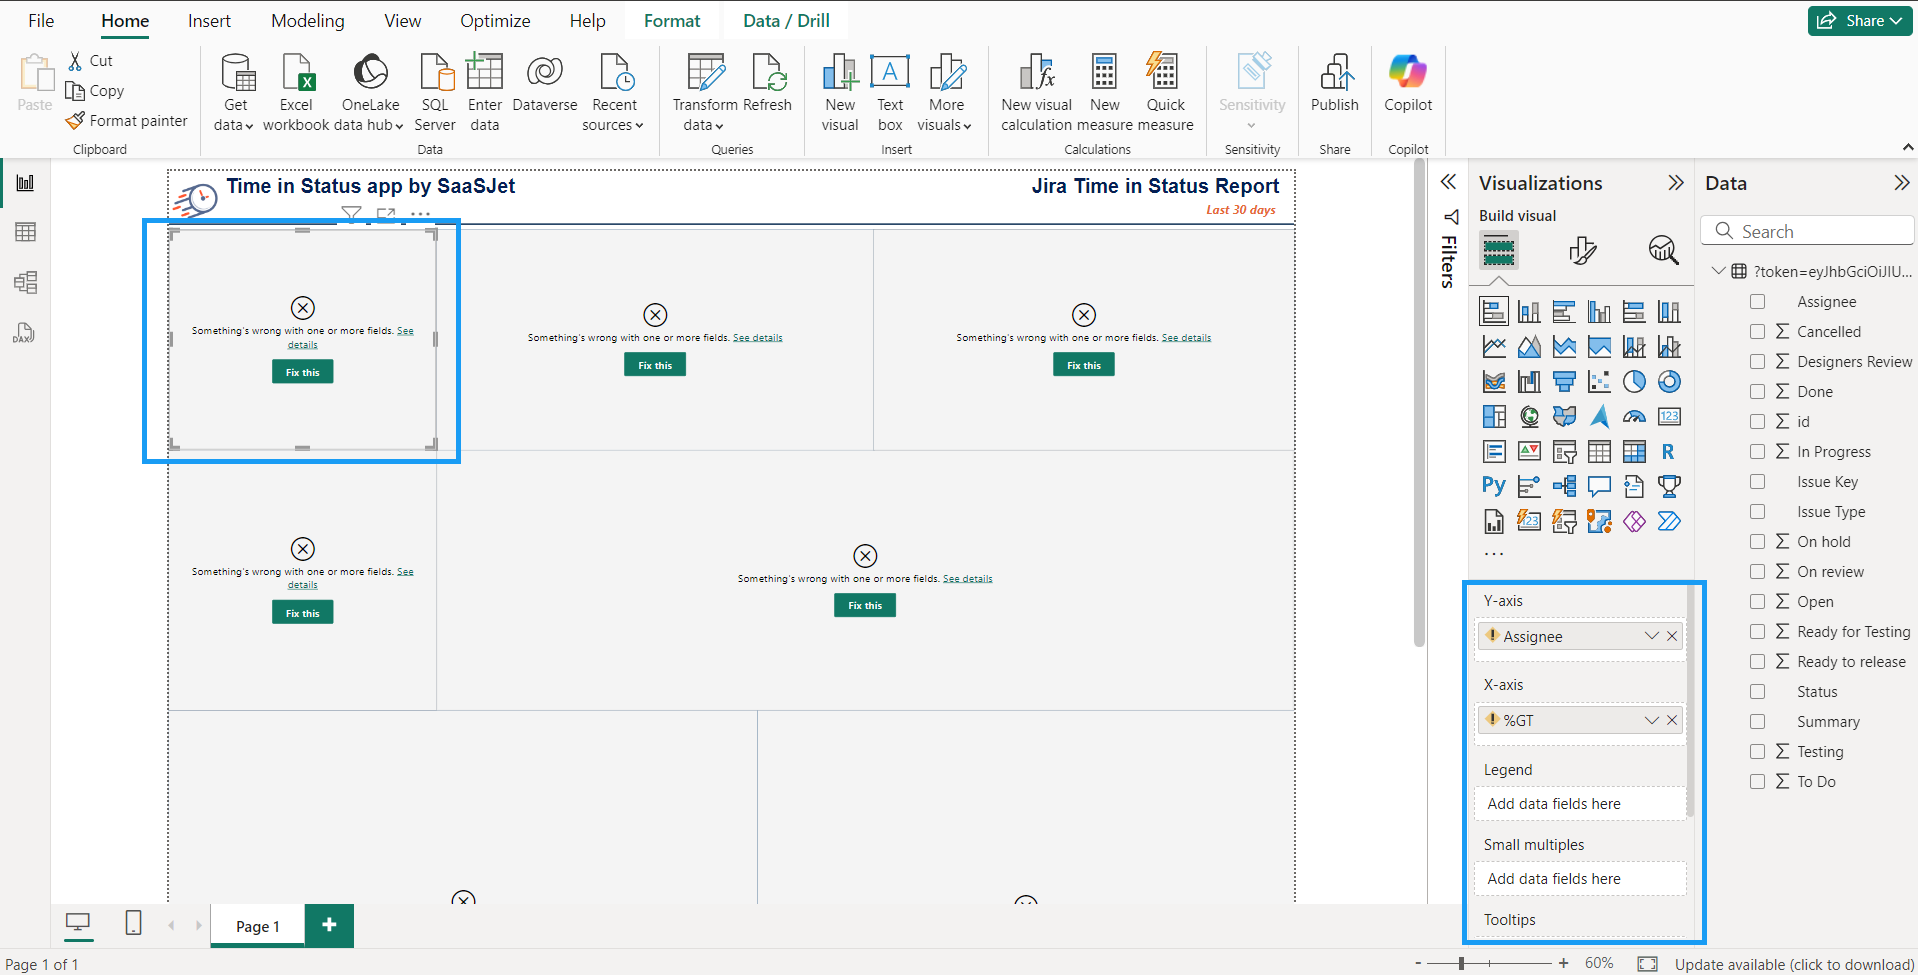Click the Search field in Data pane
Screen dimensions: 1918x975
1807,231
